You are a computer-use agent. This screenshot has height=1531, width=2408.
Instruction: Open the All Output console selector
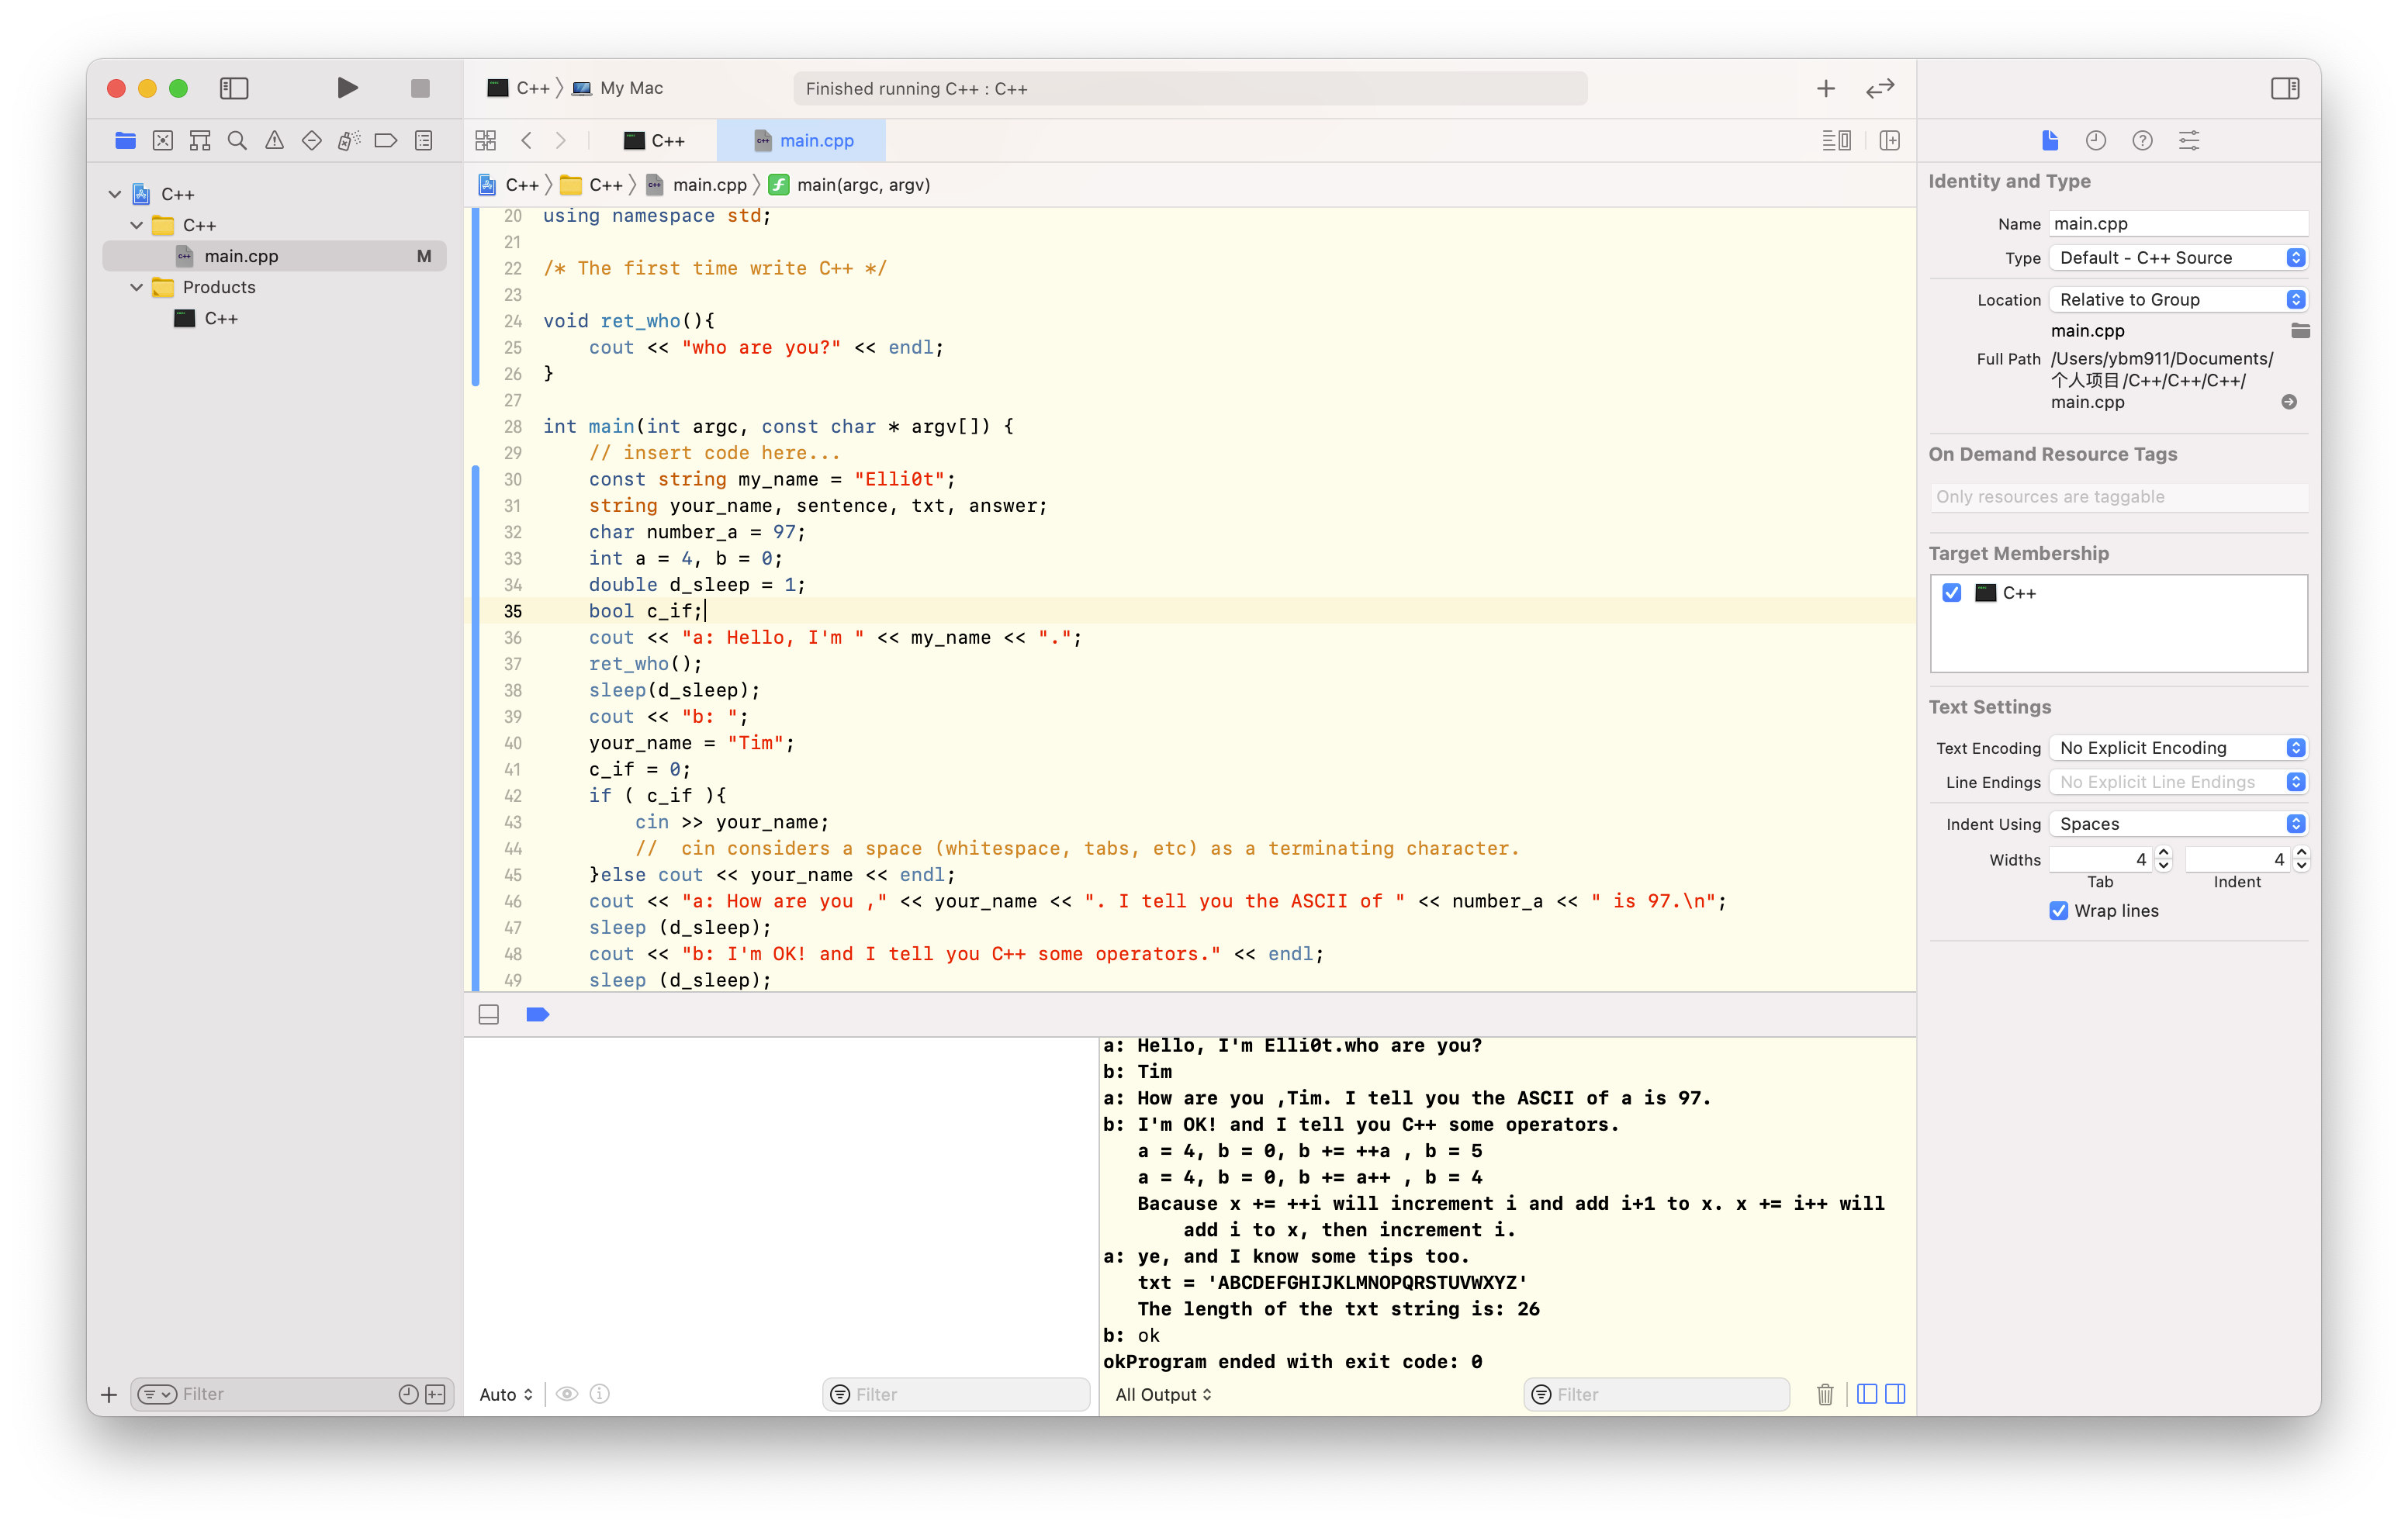point(1163,1394)
